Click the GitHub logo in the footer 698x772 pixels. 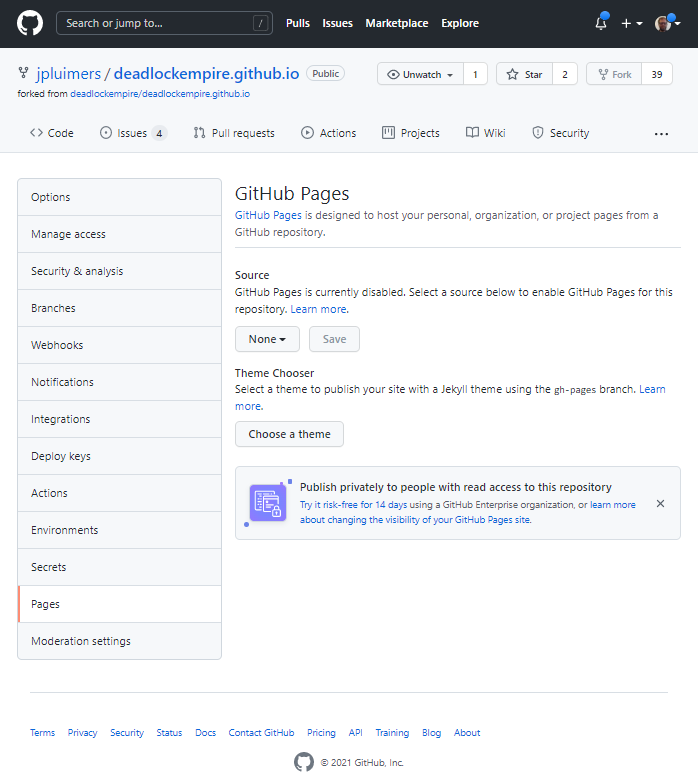[304, 762]
